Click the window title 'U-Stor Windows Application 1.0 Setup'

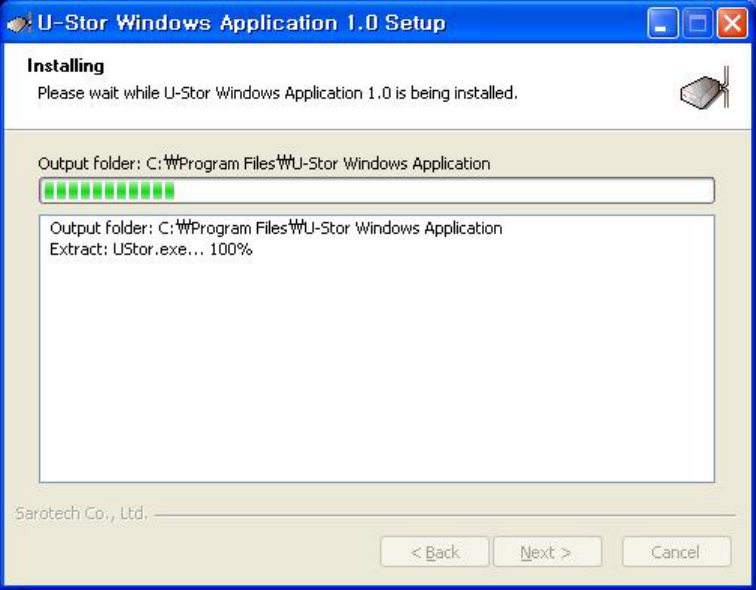(x=242, y=23)
